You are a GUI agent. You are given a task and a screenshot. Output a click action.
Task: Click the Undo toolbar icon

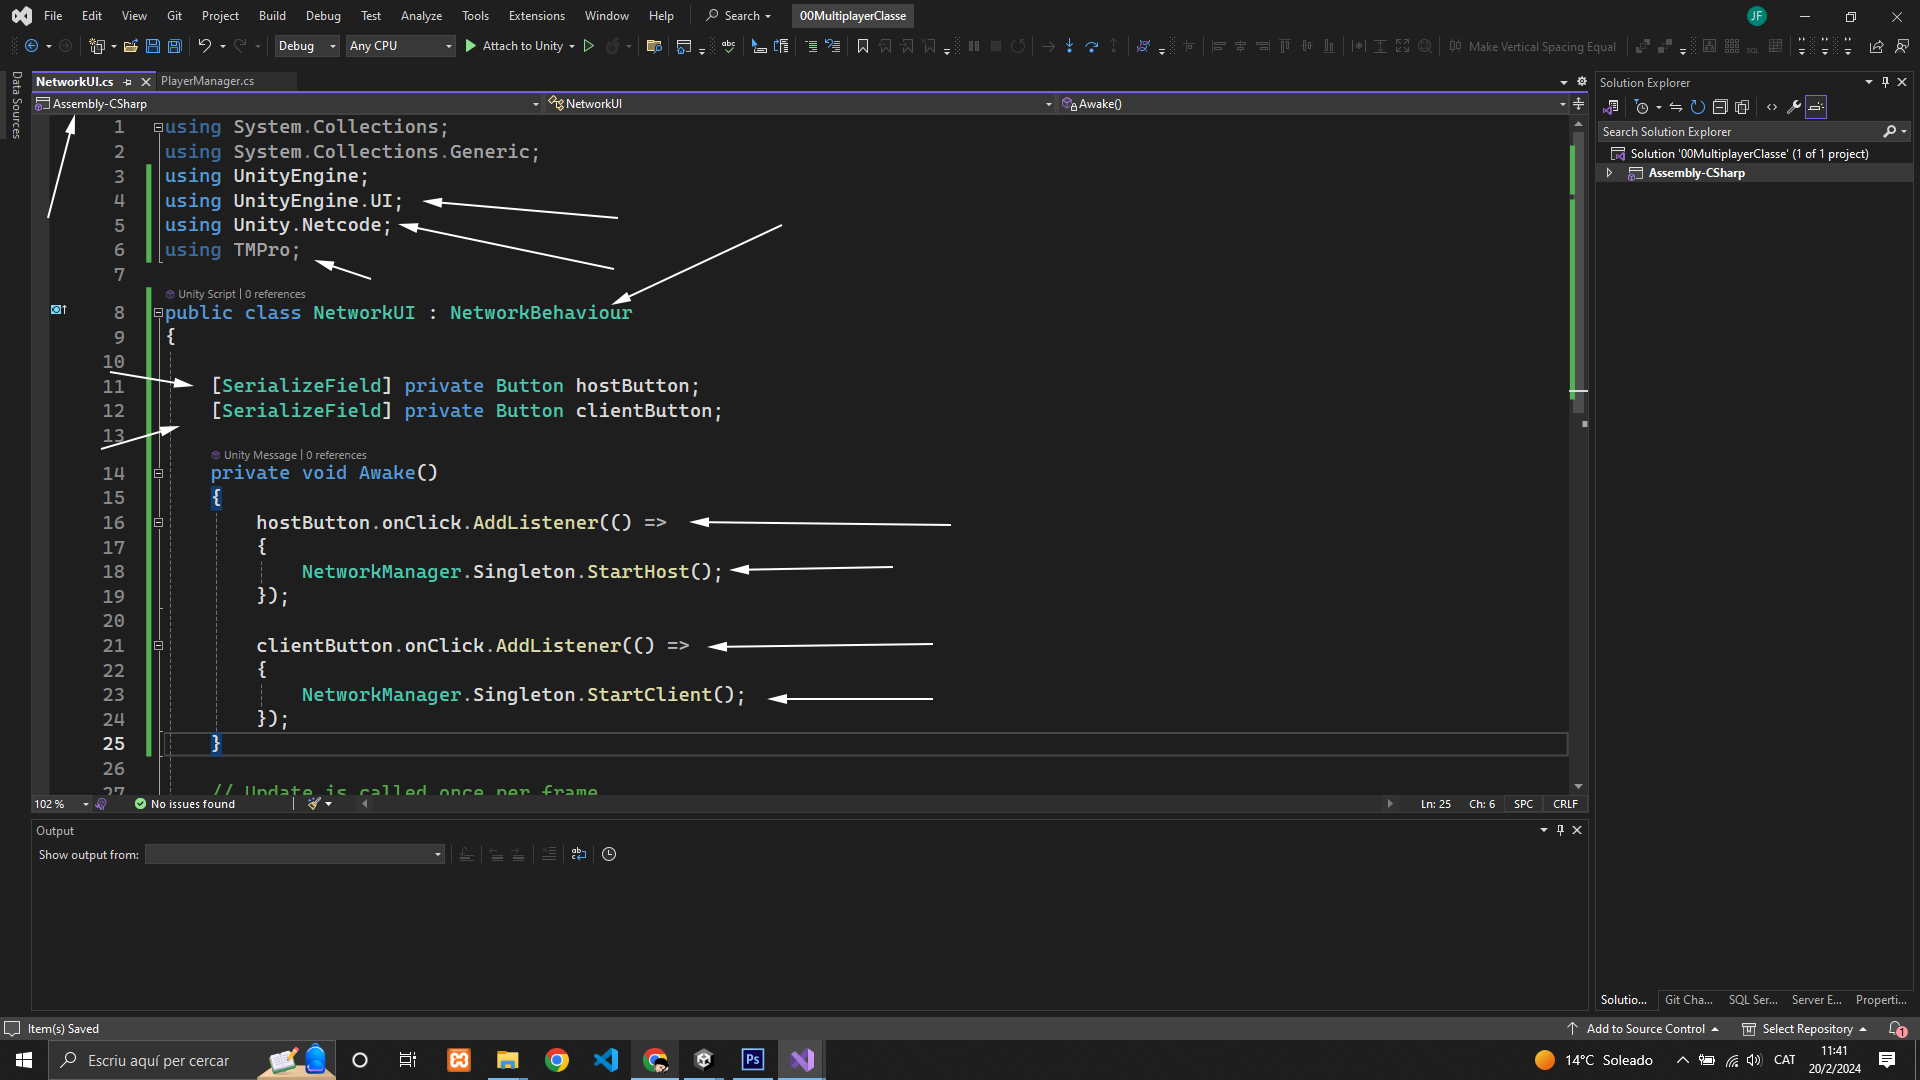204,46
